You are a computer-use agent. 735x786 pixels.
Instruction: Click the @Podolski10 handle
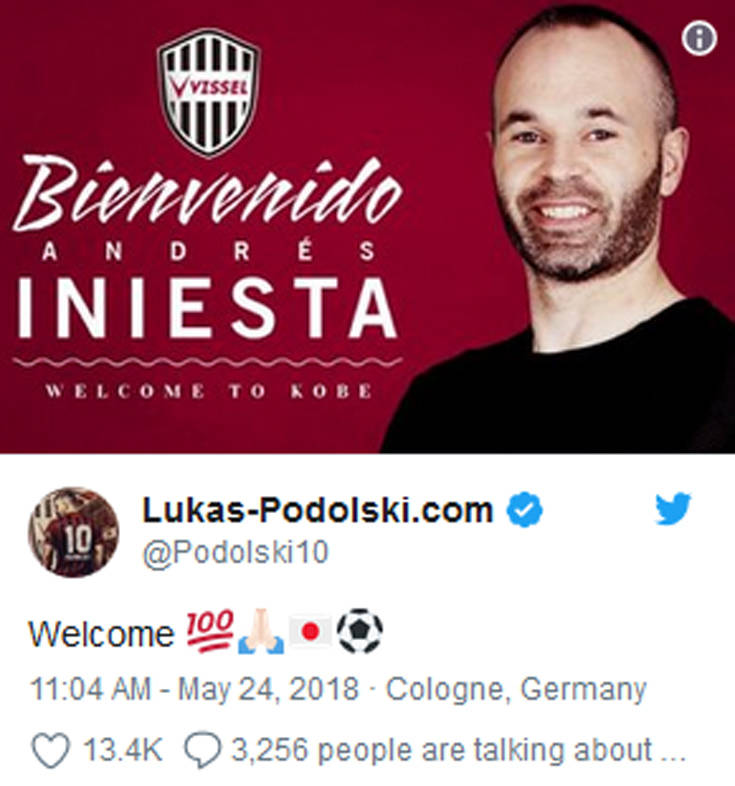236,553
